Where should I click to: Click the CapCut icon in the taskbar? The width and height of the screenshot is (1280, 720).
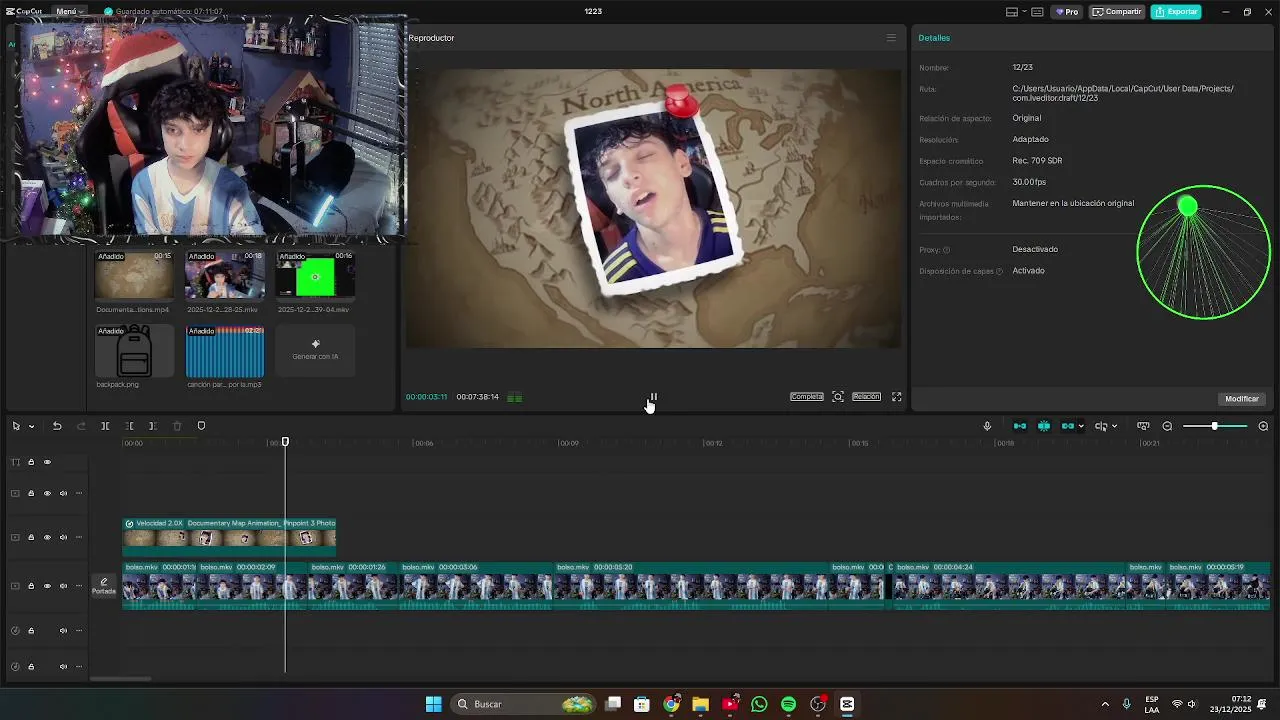pos(847,704)
